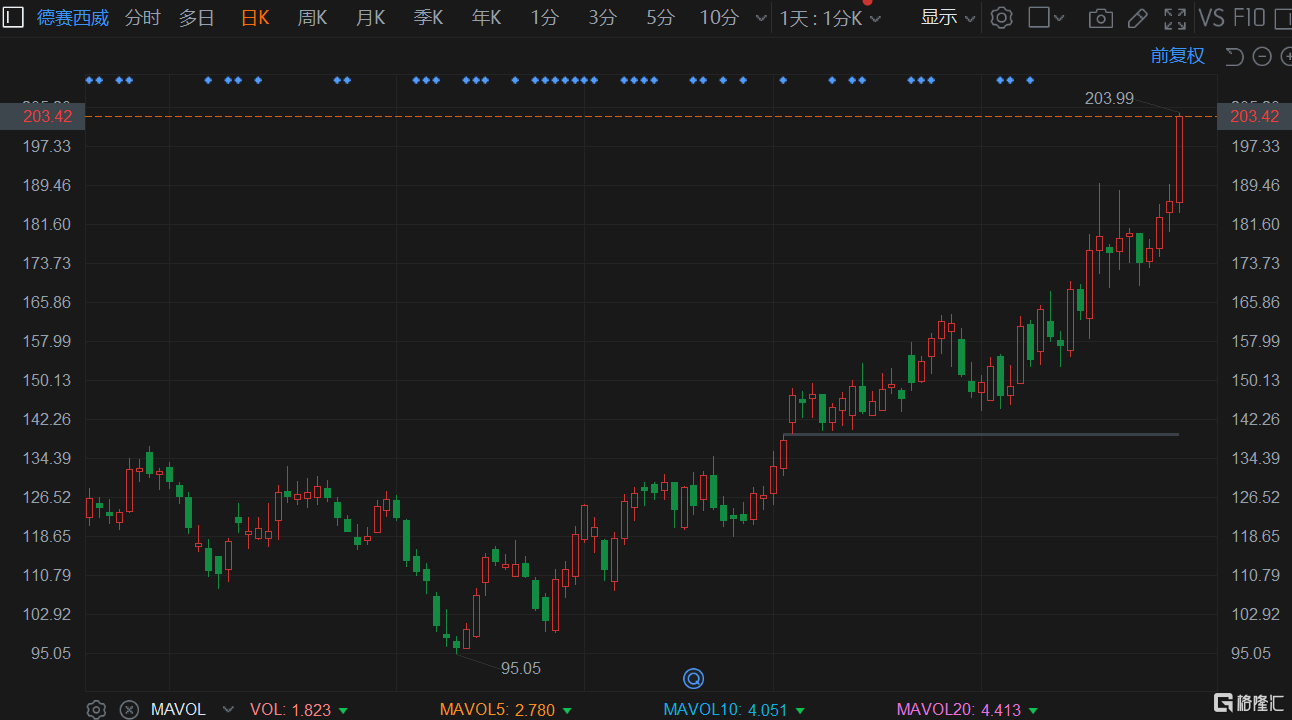Image resolution: width=1292 pixels, height=720 pixels.
Task: Click the 203.42 current price label on left axis
Action: 47,116
